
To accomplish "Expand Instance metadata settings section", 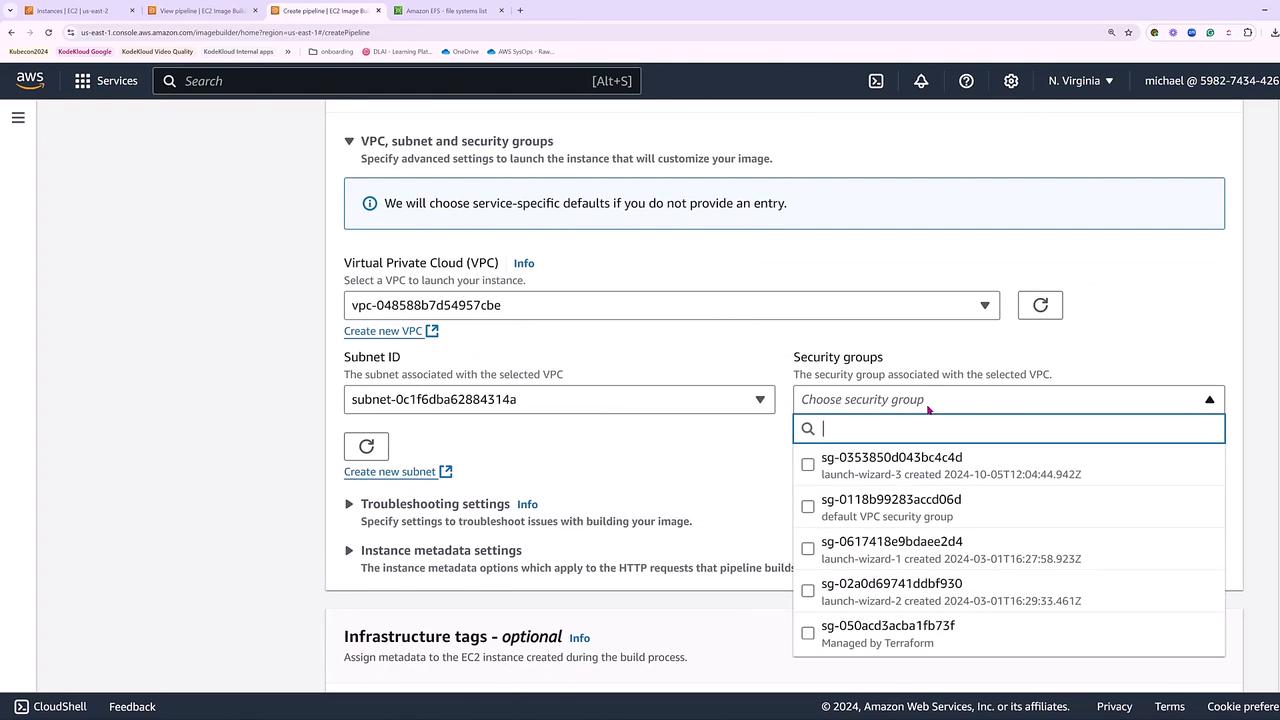I will pyautogui.click(x=349, y=550).
